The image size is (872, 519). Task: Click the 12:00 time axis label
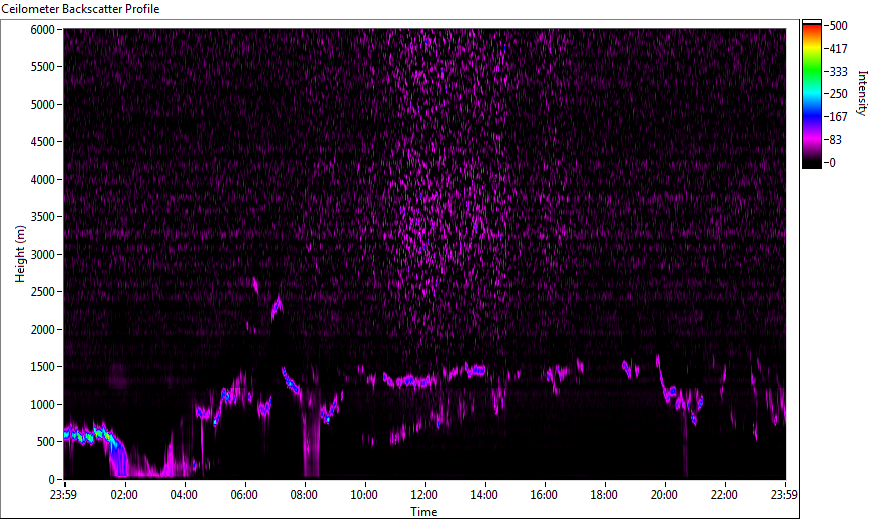[x=424, y=495]
